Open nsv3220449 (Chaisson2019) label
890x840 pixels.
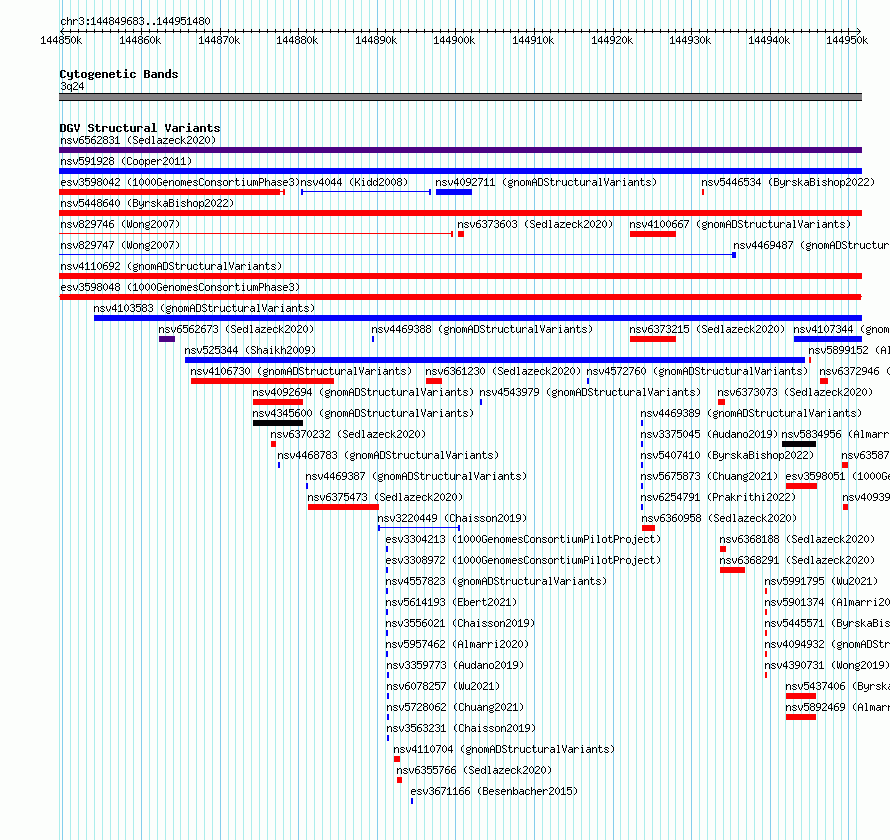(x=452, y=518)
